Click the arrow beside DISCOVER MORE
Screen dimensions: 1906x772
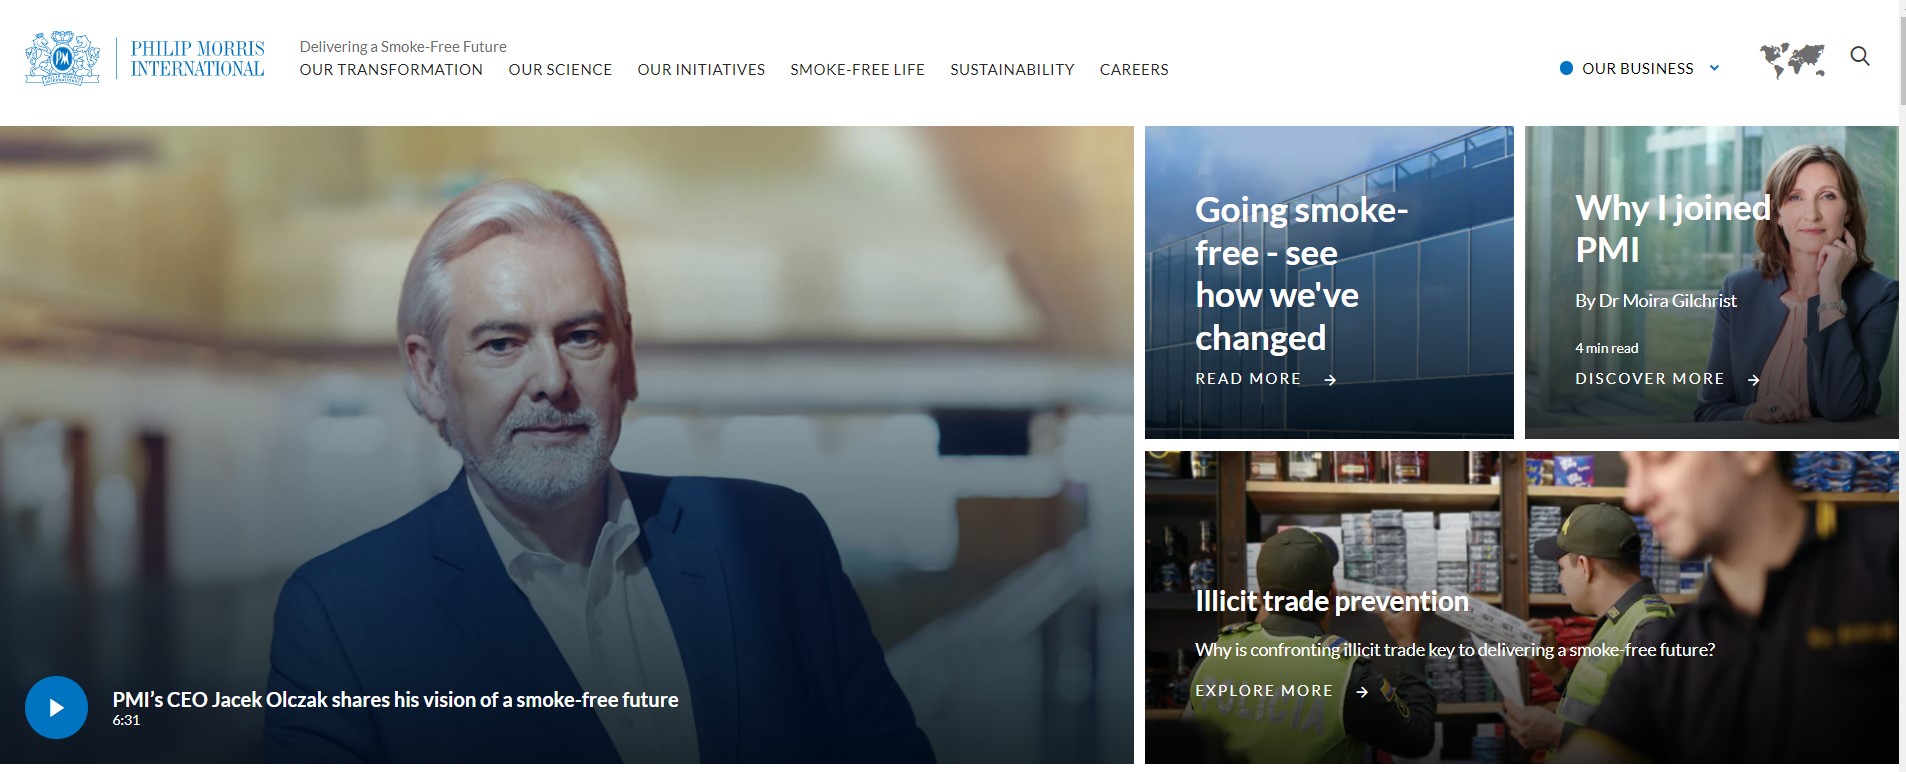(x=1753, y=380)
